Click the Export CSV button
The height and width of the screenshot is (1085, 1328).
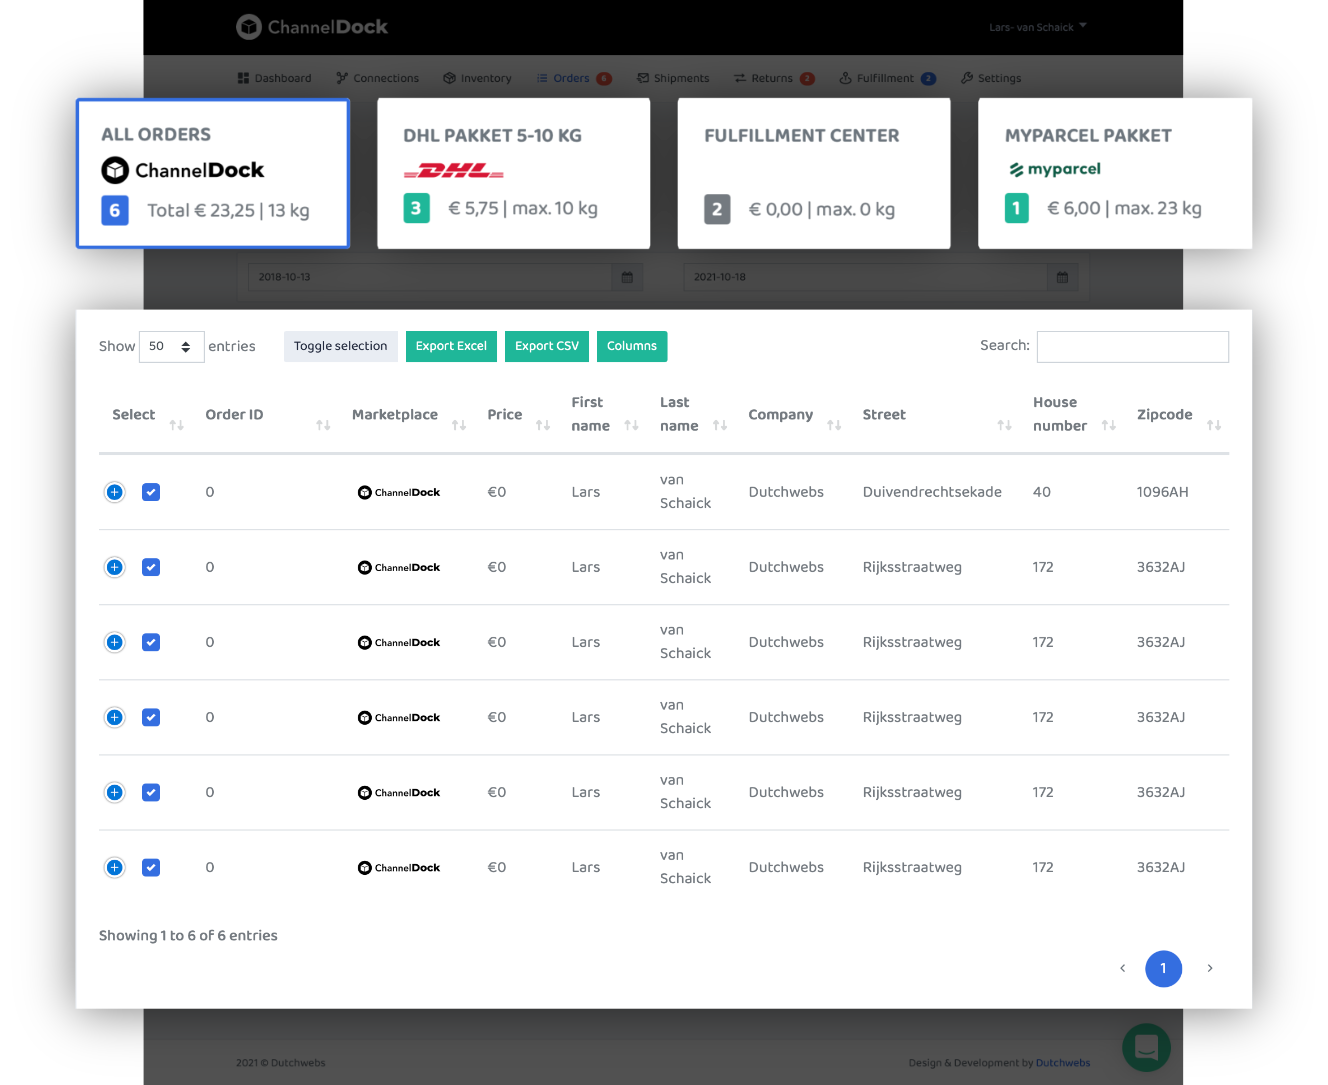pos(547,346)
